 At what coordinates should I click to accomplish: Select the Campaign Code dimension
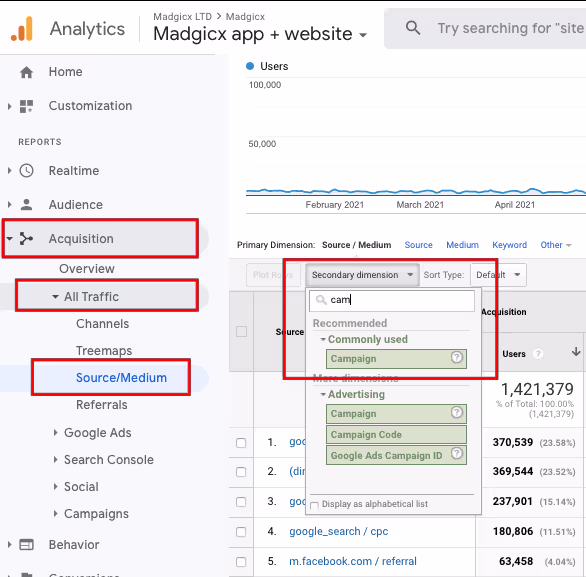pyautogui.click(x=396, y=435)
